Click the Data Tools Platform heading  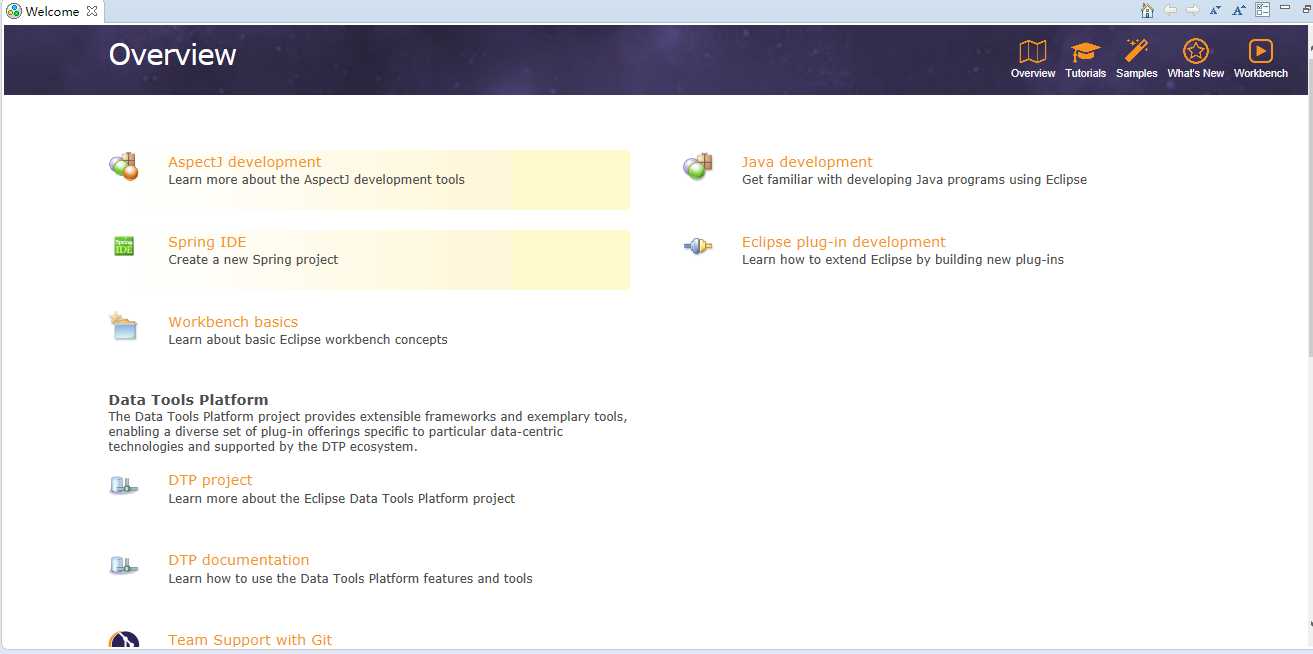pos(188,400)
